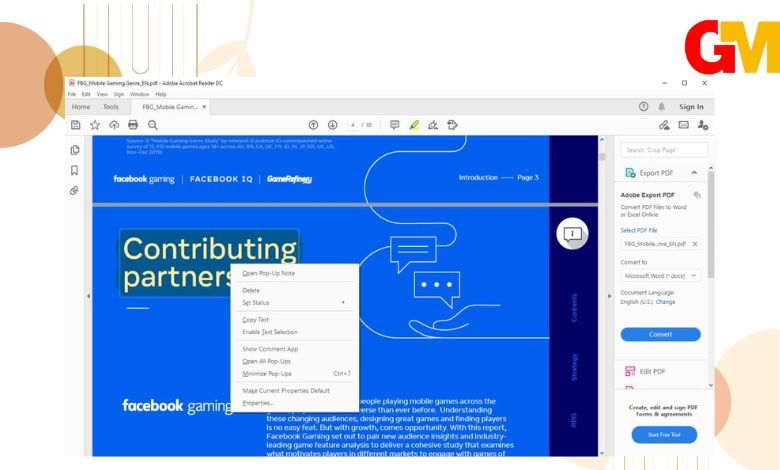Open the Edit menu
The image size is (780, 470).
(x=86, y=94)
